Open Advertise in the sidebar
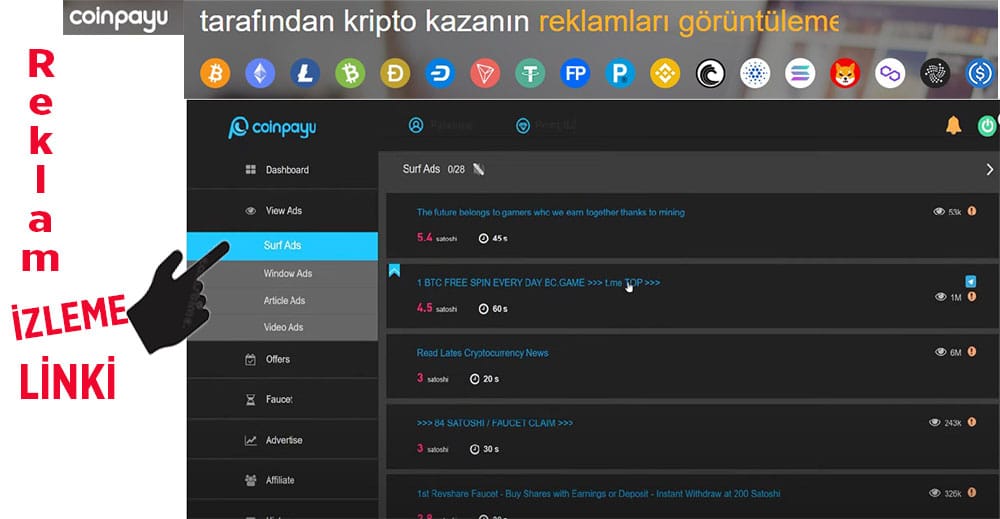Image resolution: width=1000 pixels, height=519 pixels. 283,440
